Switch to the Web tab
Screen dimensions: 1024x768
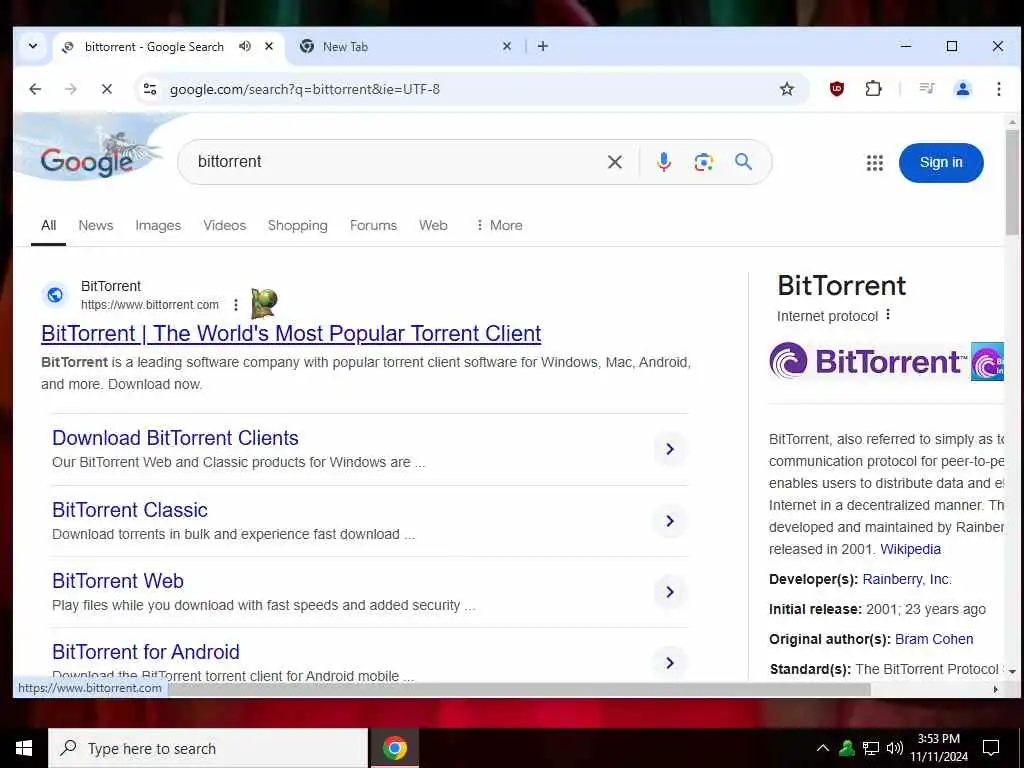pos(433,225)
